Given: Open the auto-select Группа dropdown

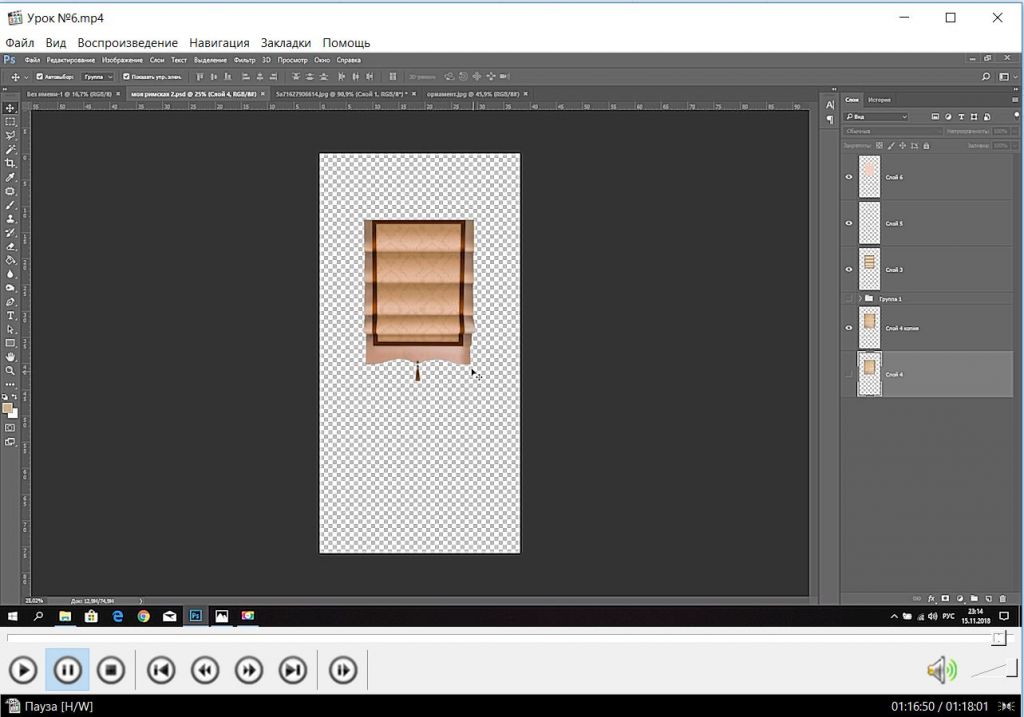Looking at the screenshot, I should pyautogui.click(x=96, y=77).
